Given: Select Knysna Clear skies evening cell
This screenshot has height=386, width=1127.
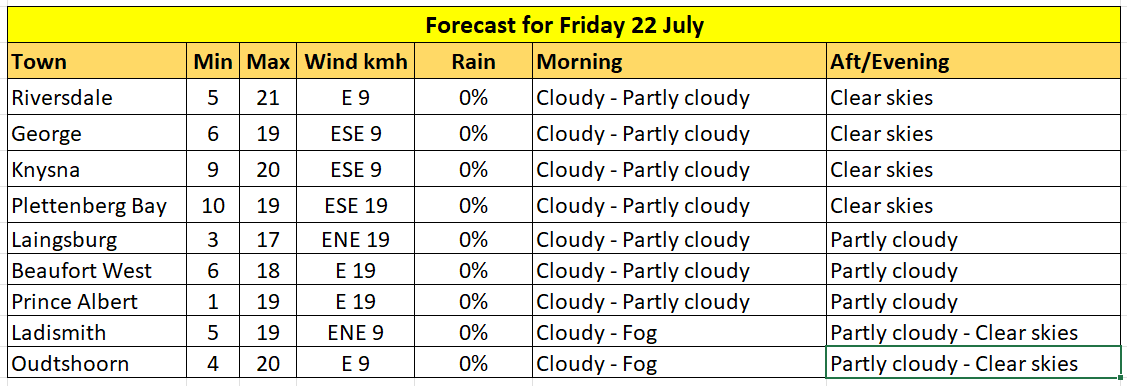Looking at the screenshot, I should [973, 170].
